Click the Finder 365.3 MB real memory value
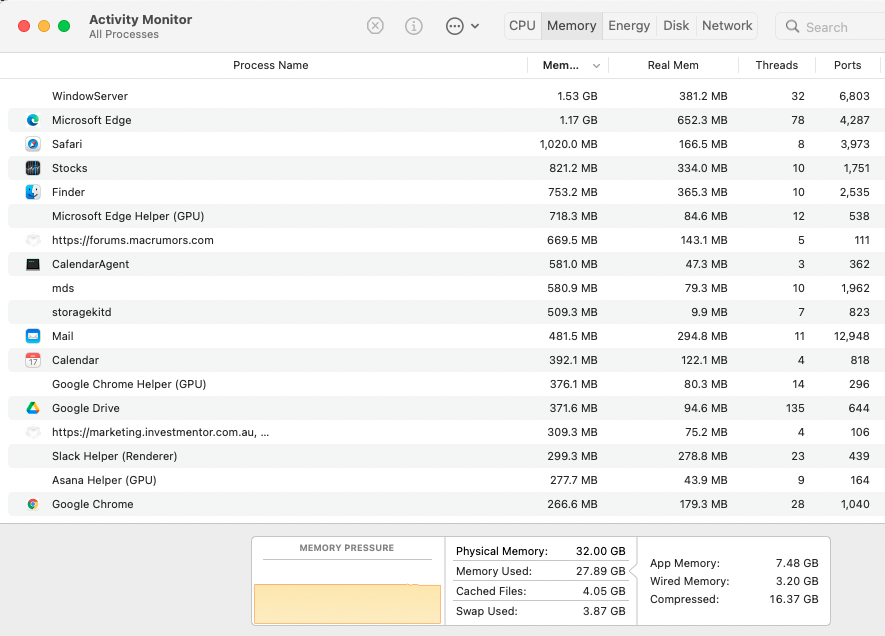The width and height of the screenshot is (885, 636). coord(702,192)
